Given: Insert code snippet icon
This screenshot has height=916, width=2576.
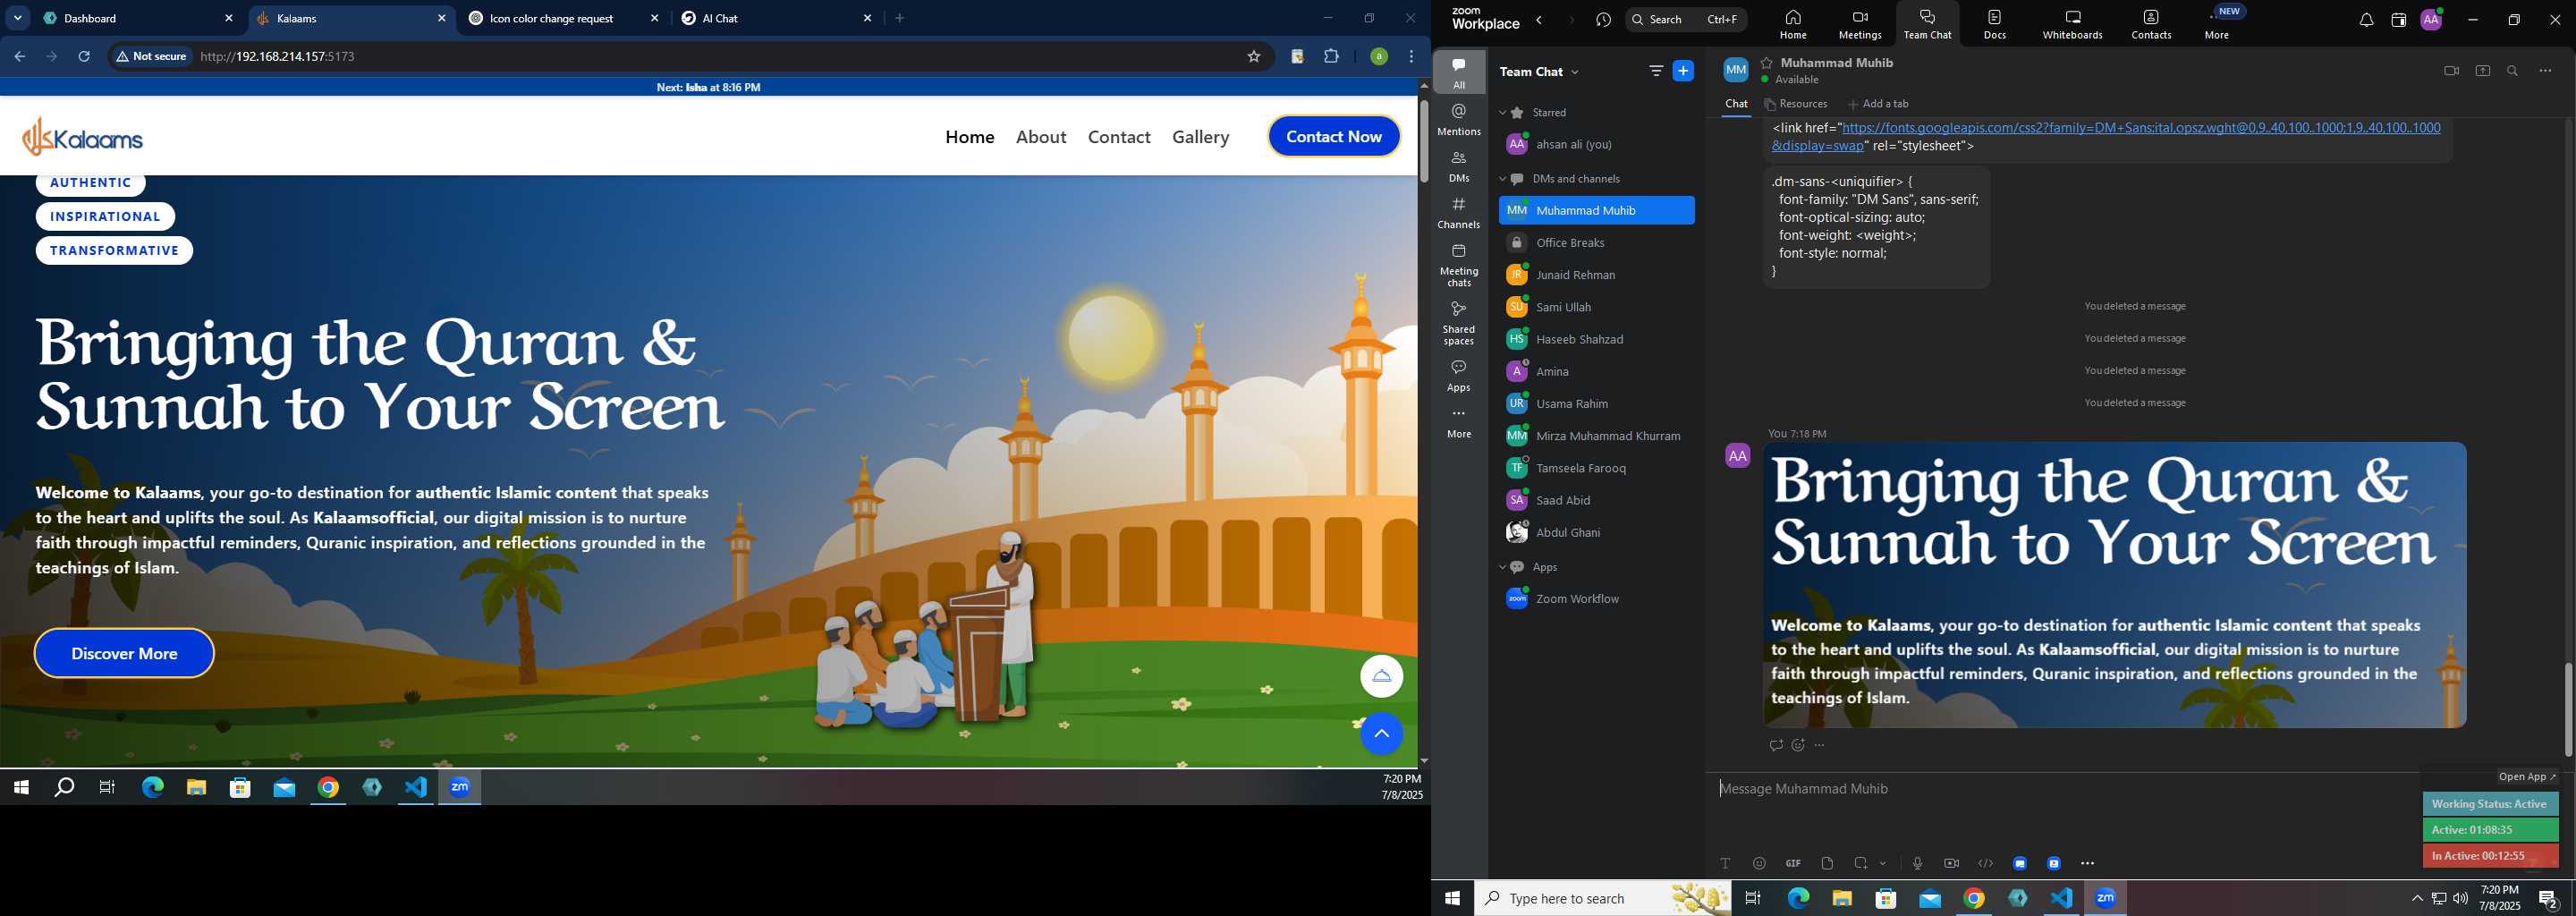Looking at the screenshot, I should (1985, 864).
